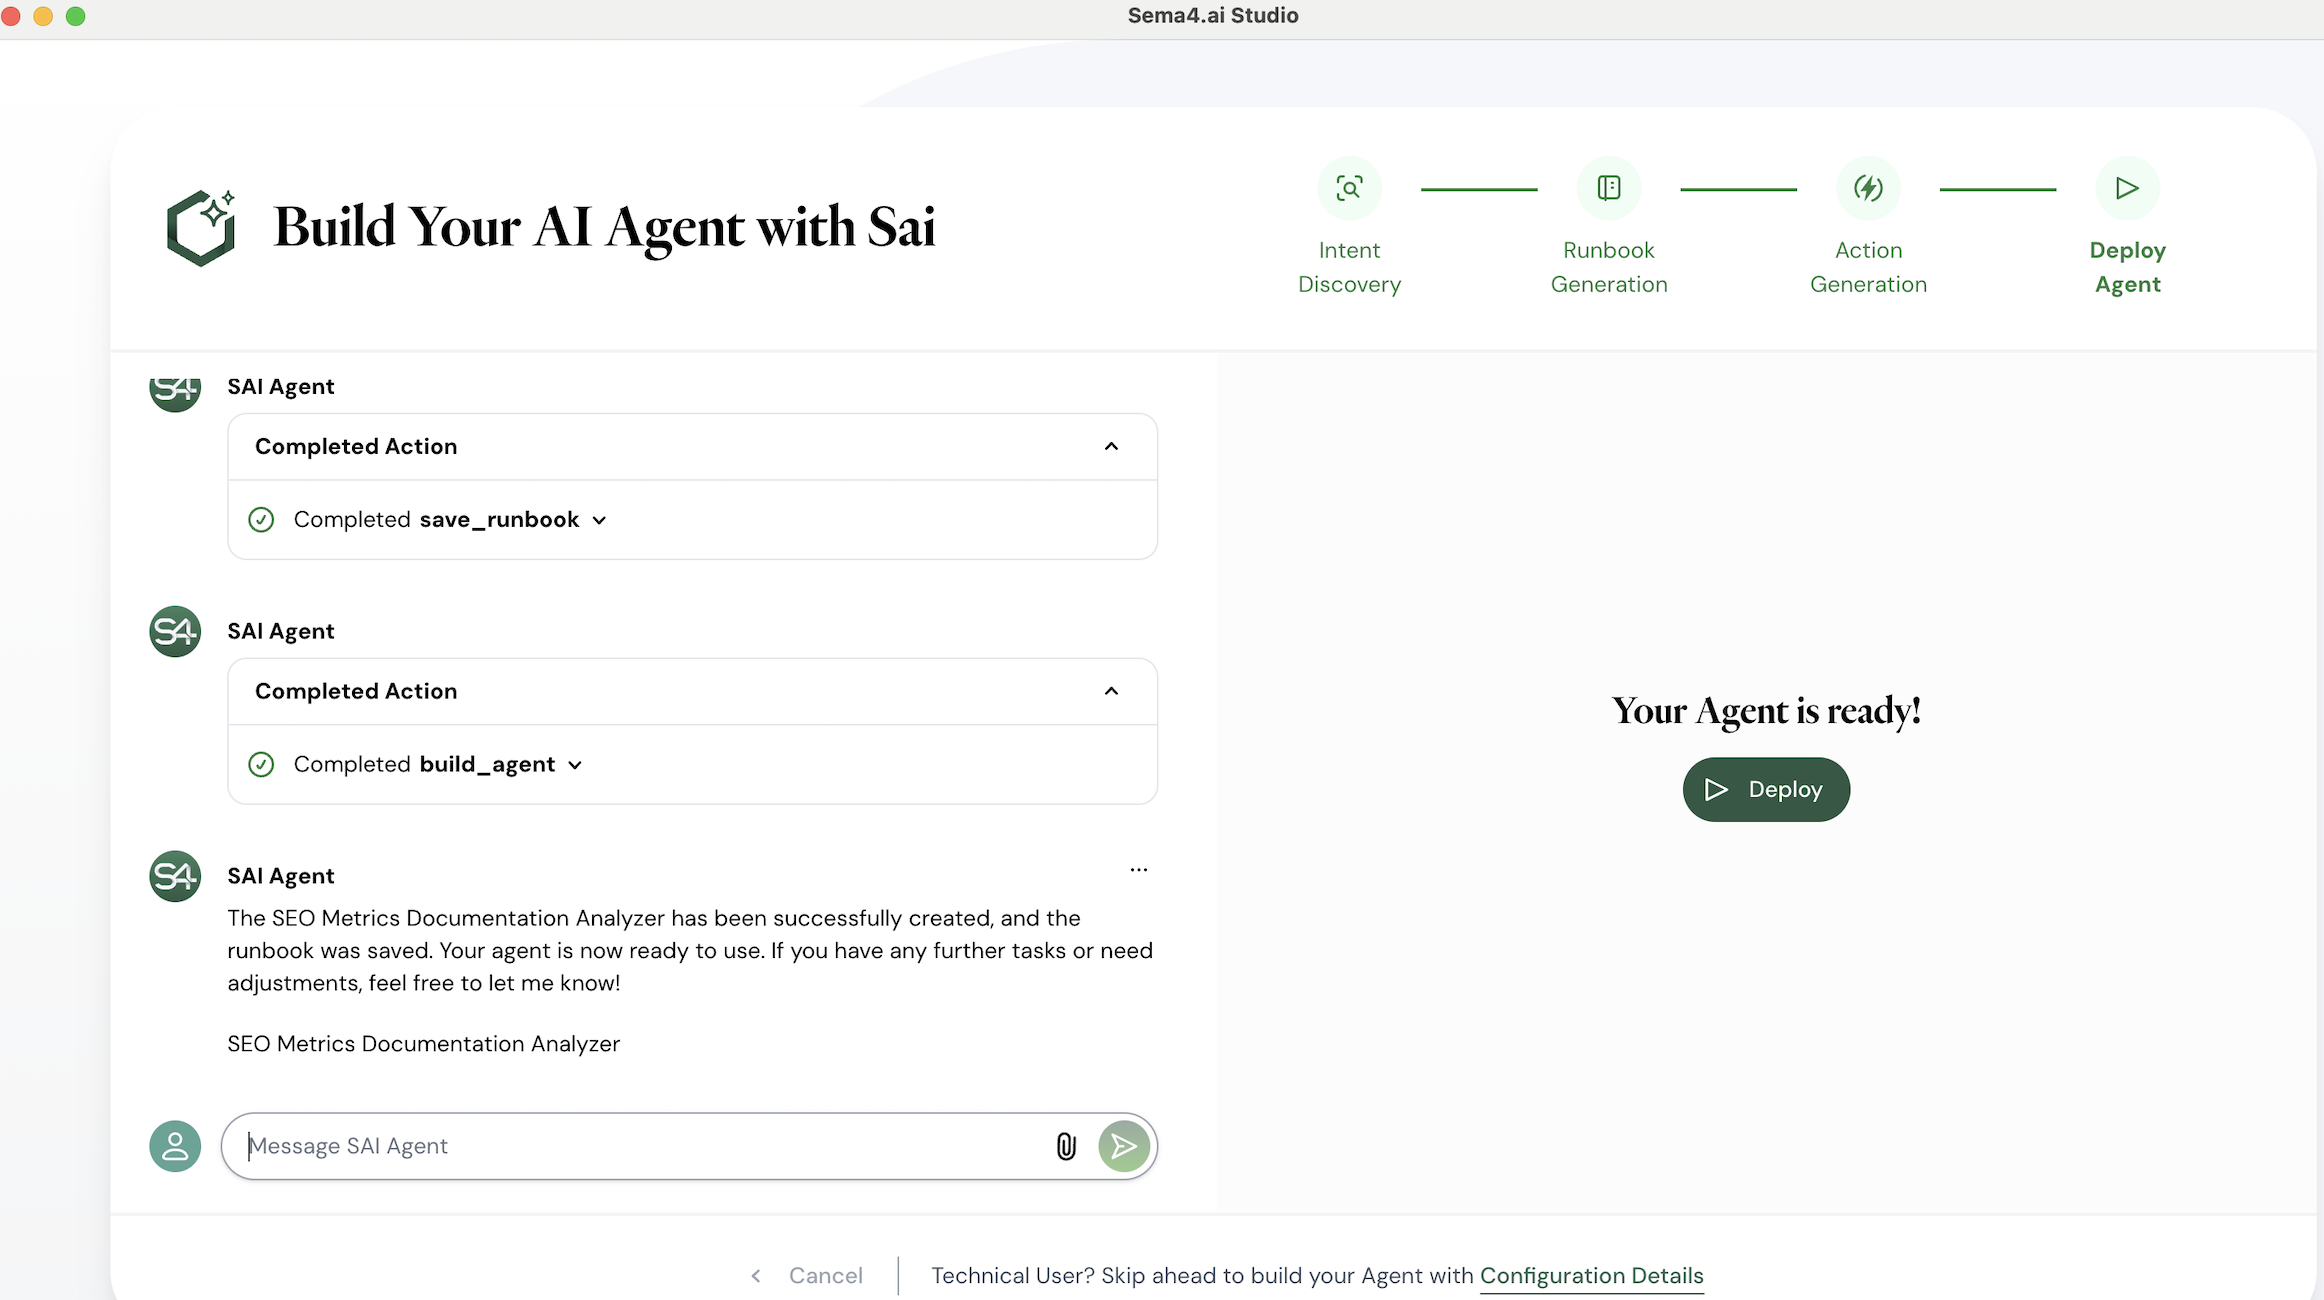Image resolution: width=2324 pixels, height=1300 pixels.
Task: Click the Sai hexagon logo
Action: pyautogui.click(x=202, y=227)
